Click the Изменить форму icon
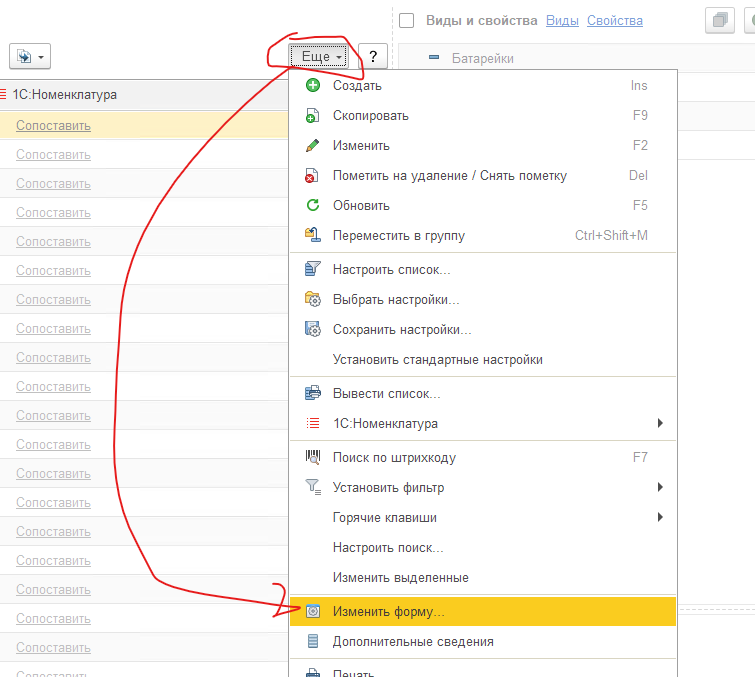The image size is (755, 677). pos(312,611)
